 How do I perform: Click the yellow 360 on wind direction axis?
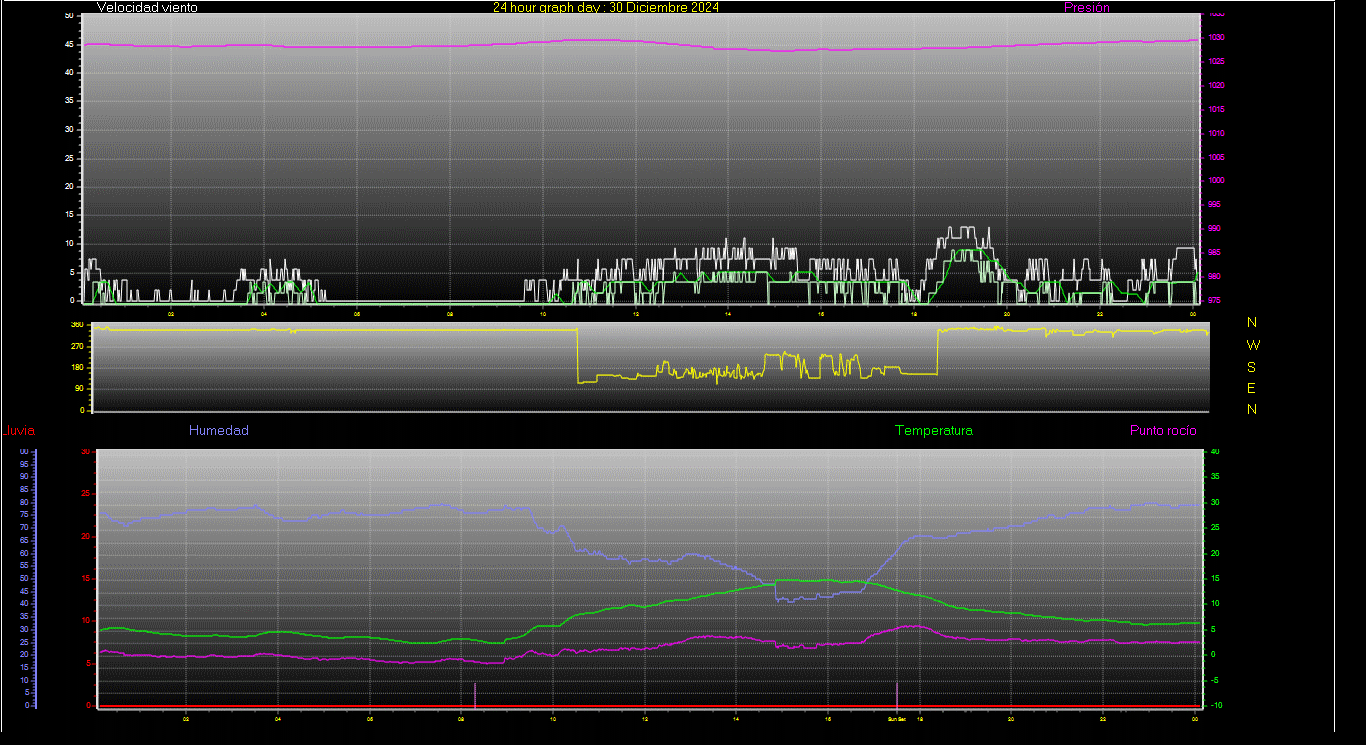pos(77,325)
